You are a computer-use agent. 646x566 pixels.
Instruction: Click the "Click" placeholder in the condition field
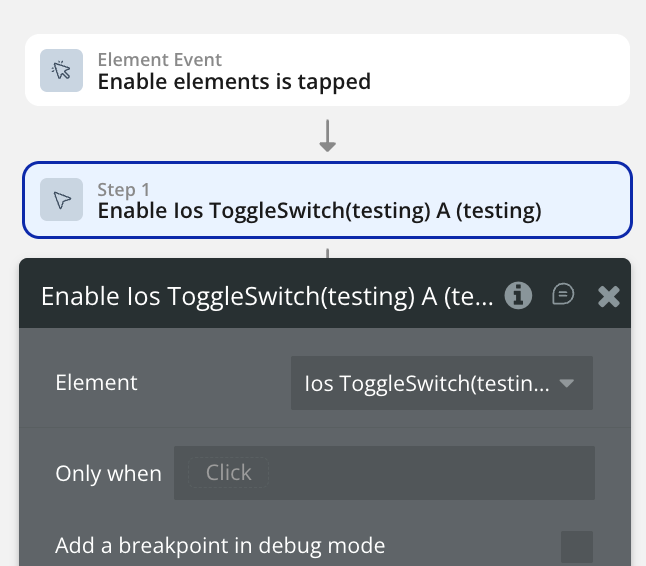click(228, 473)
